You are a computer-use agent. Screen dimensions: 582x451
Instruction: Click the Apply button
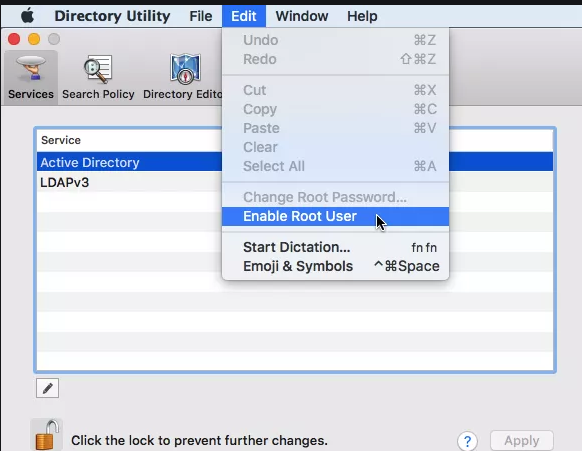coord(521,441)
